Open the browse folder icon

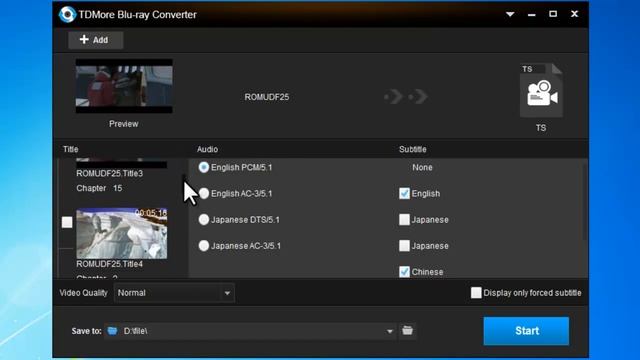click(x=407, y=331)
